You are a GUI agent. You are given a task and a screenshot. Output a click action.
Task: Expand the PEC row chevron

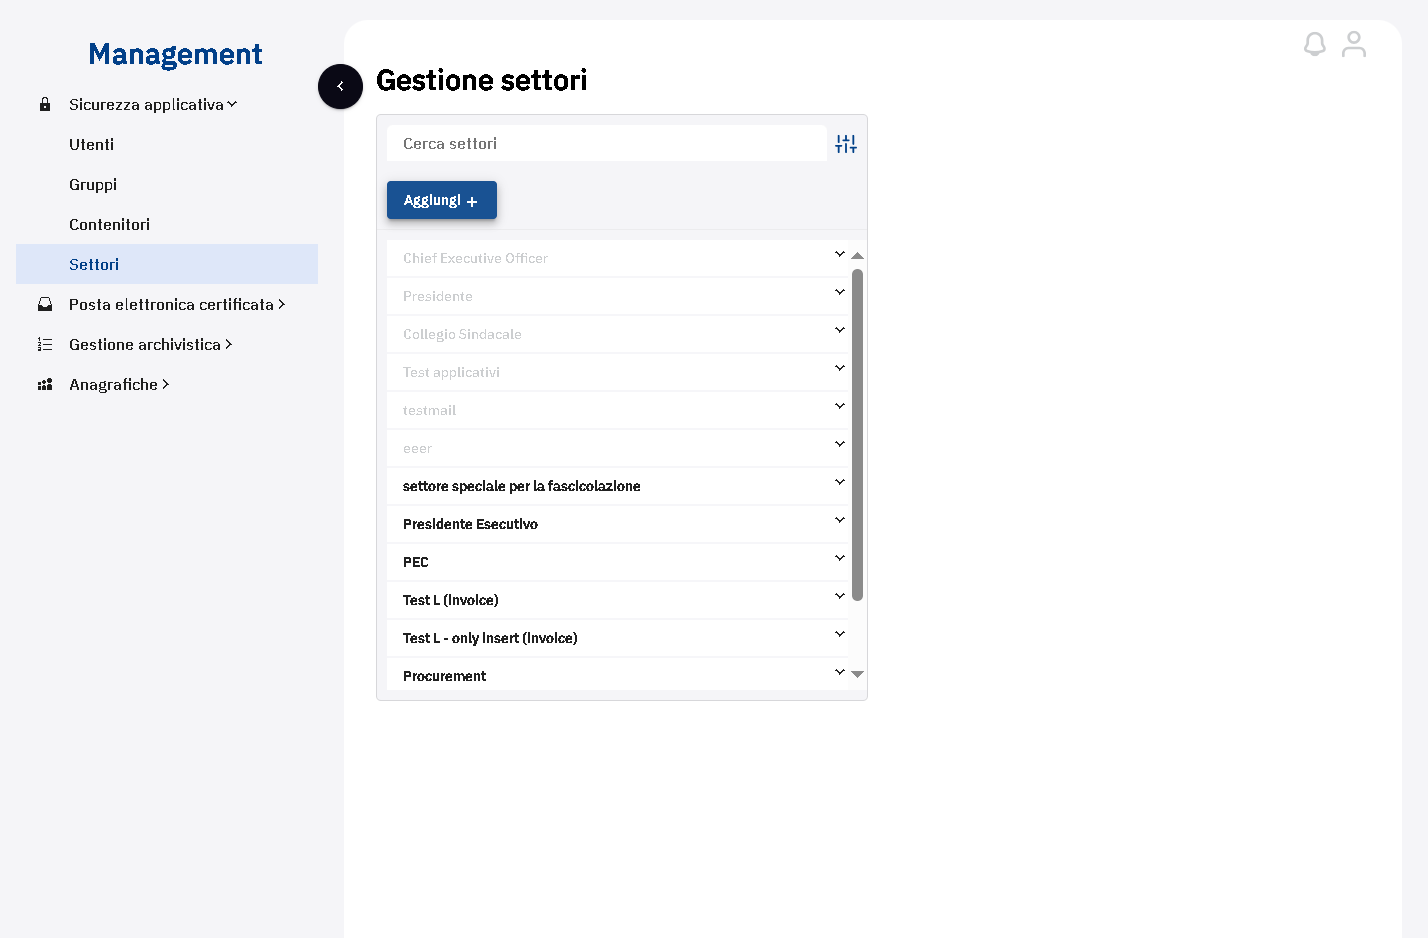point(840,558)
